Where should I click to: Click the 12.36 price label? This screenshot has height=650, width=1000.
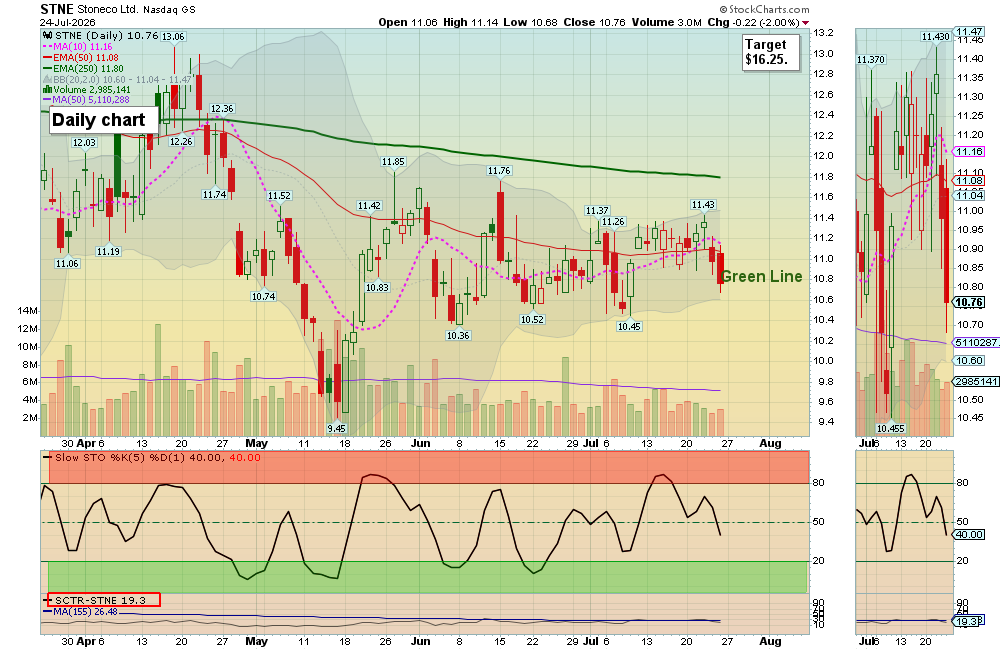tap(222, 108)
